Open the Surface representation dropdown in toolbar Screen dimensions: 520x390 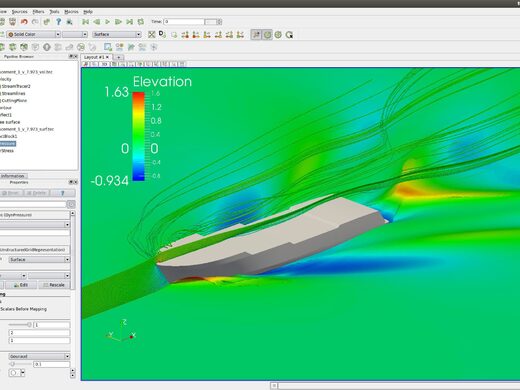click(117, 34)
